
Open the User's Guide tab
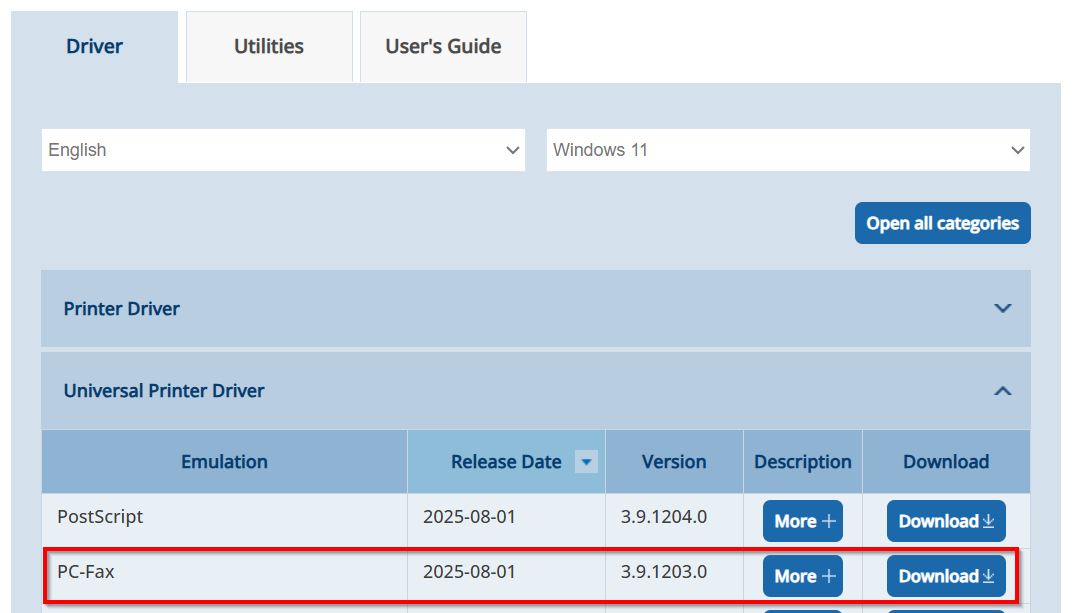click(x=443, y=47)
